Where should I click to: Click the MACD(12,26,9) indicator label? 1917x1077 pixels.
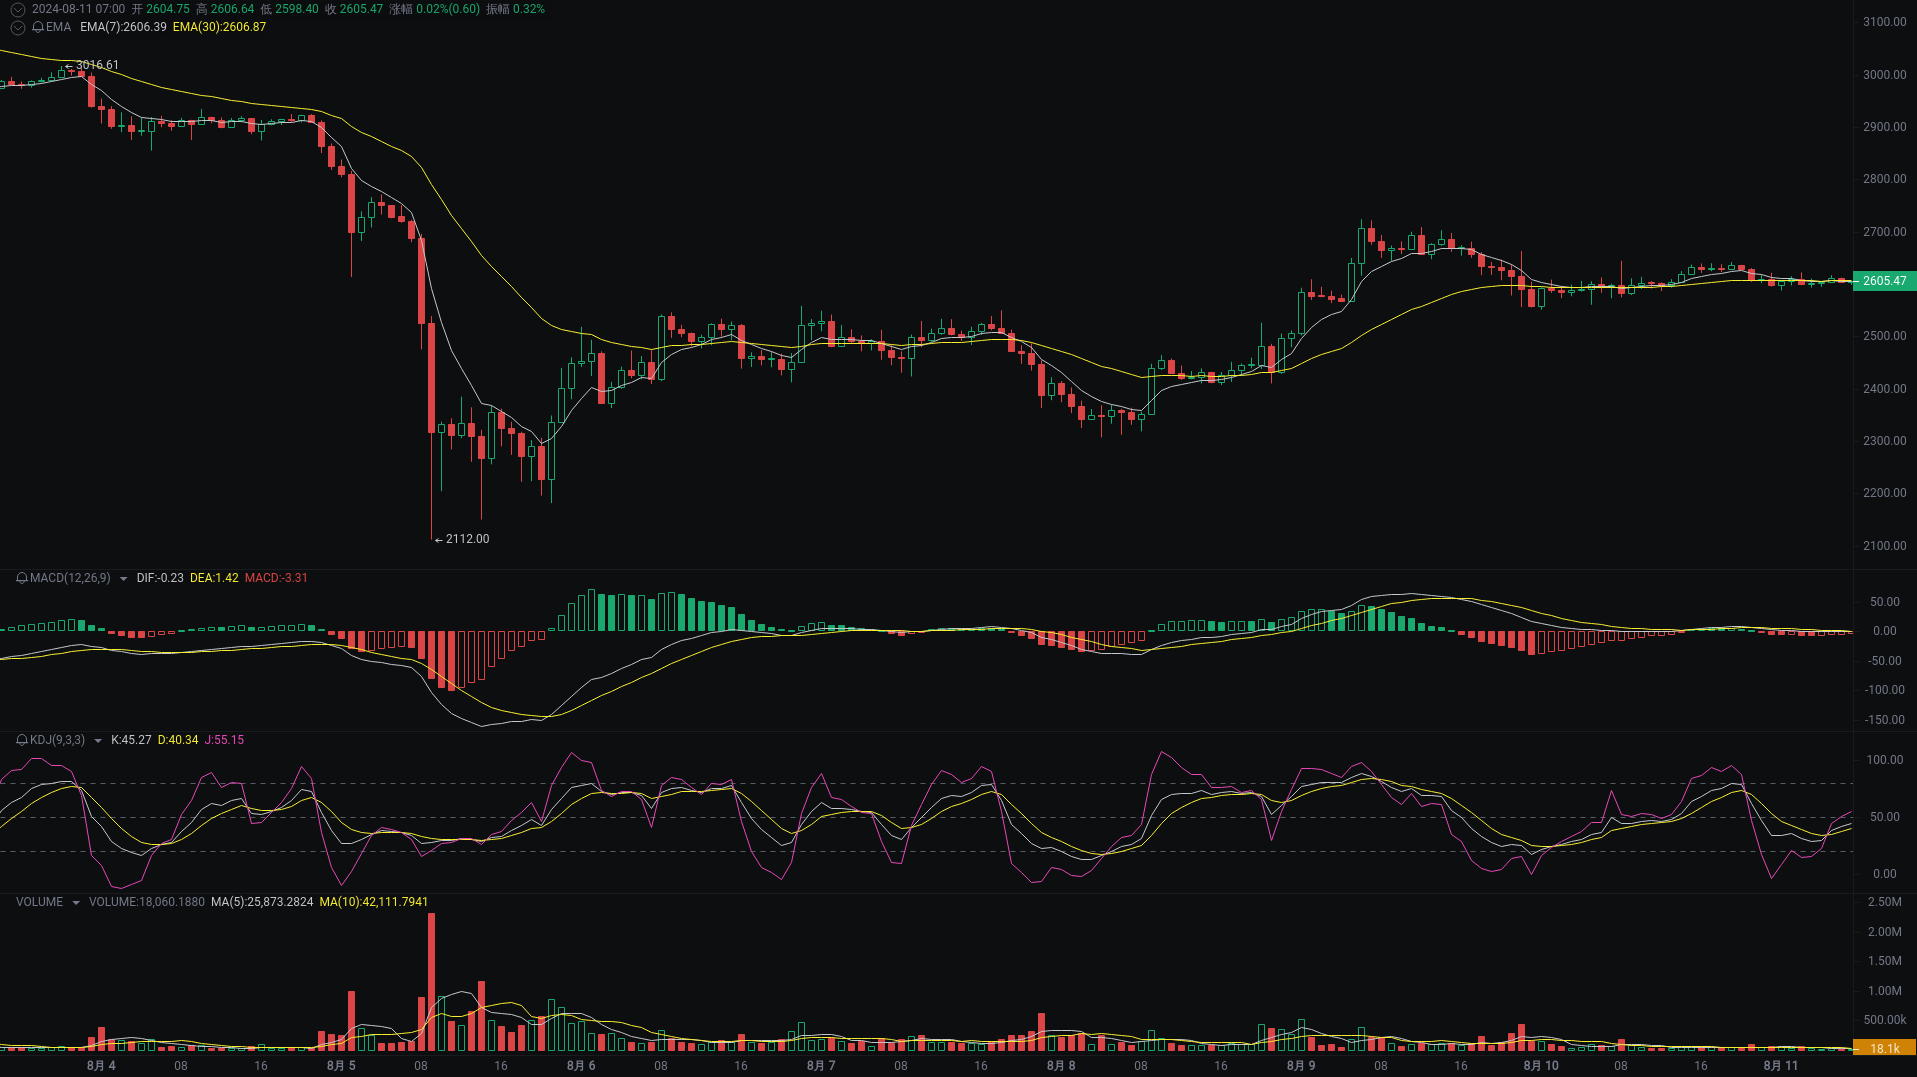click(70, 578)
